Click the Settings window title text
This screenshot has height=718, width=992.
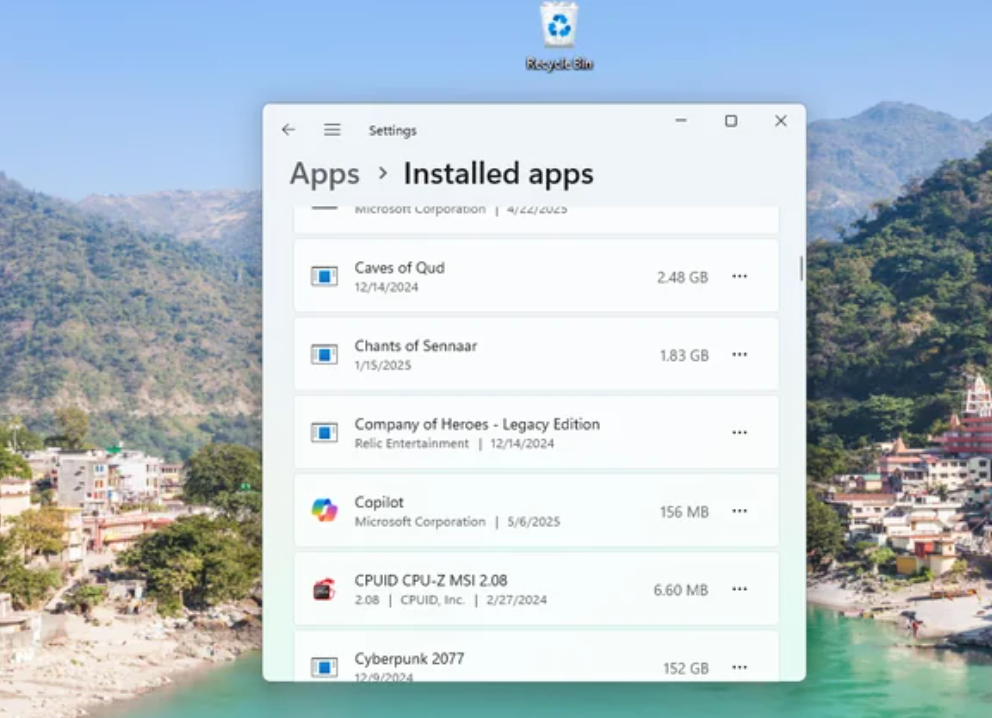(x=392, y=130)
